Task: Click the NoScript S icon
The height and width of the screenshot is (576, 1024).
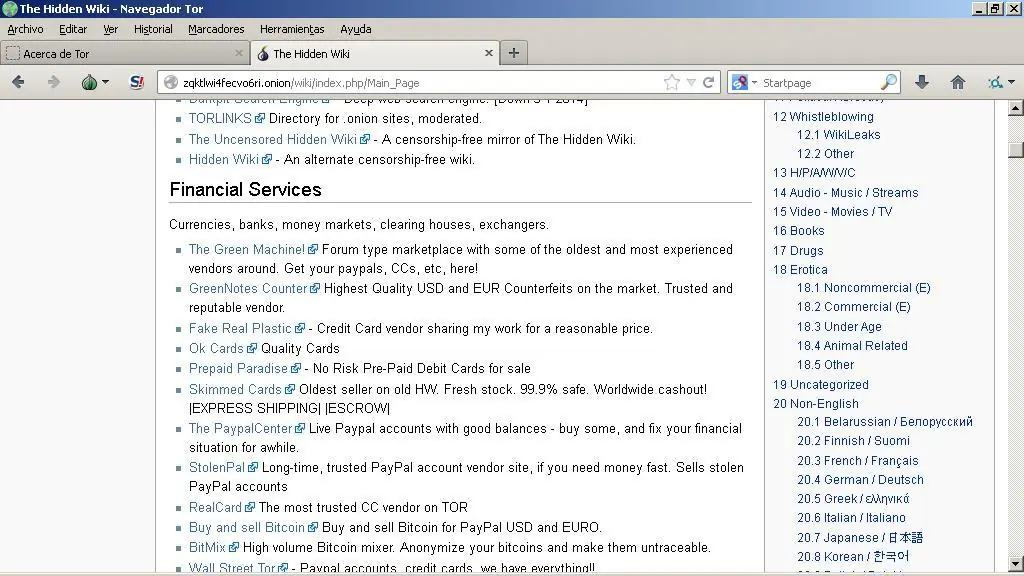Action: 136,82
